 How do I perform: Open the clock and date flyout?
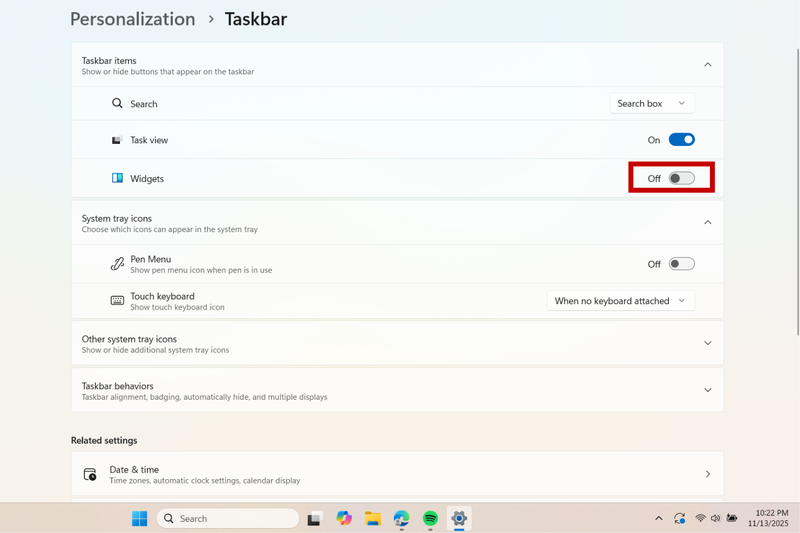(x=768, y=518)
